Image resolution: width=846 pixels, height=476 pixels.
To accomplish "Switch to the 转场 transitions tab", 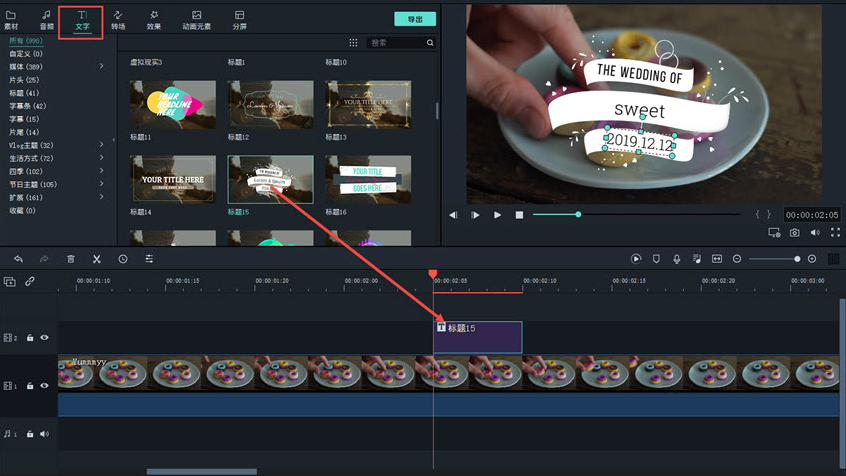I will [118, 20].
